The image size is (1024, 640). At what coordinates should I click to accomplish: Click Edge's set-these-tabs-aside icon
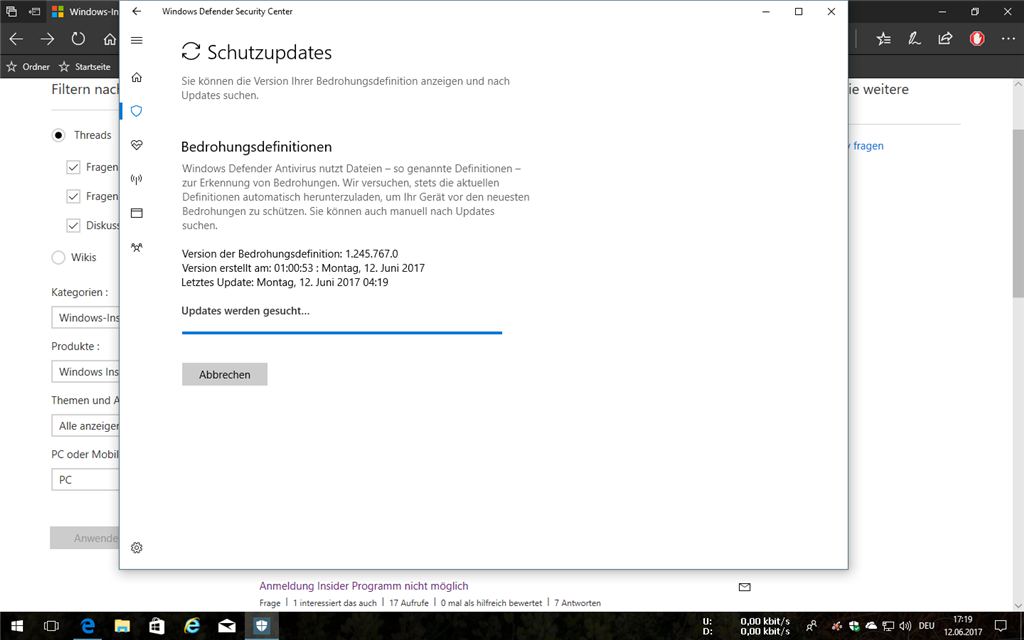point(35,11)
